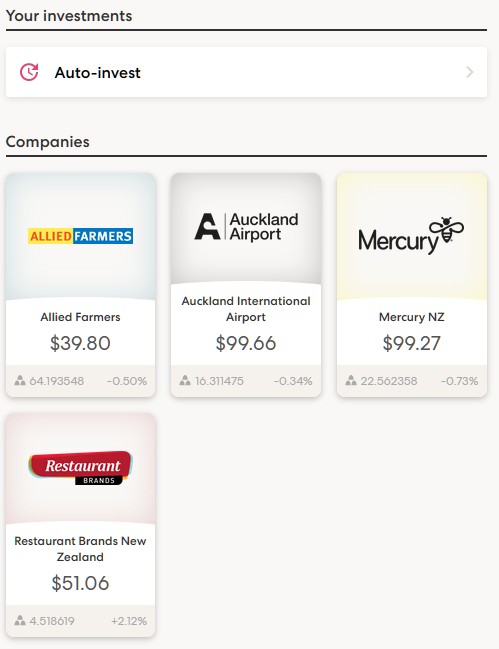Click the $39.80 investment value

[x=80, y=343]
